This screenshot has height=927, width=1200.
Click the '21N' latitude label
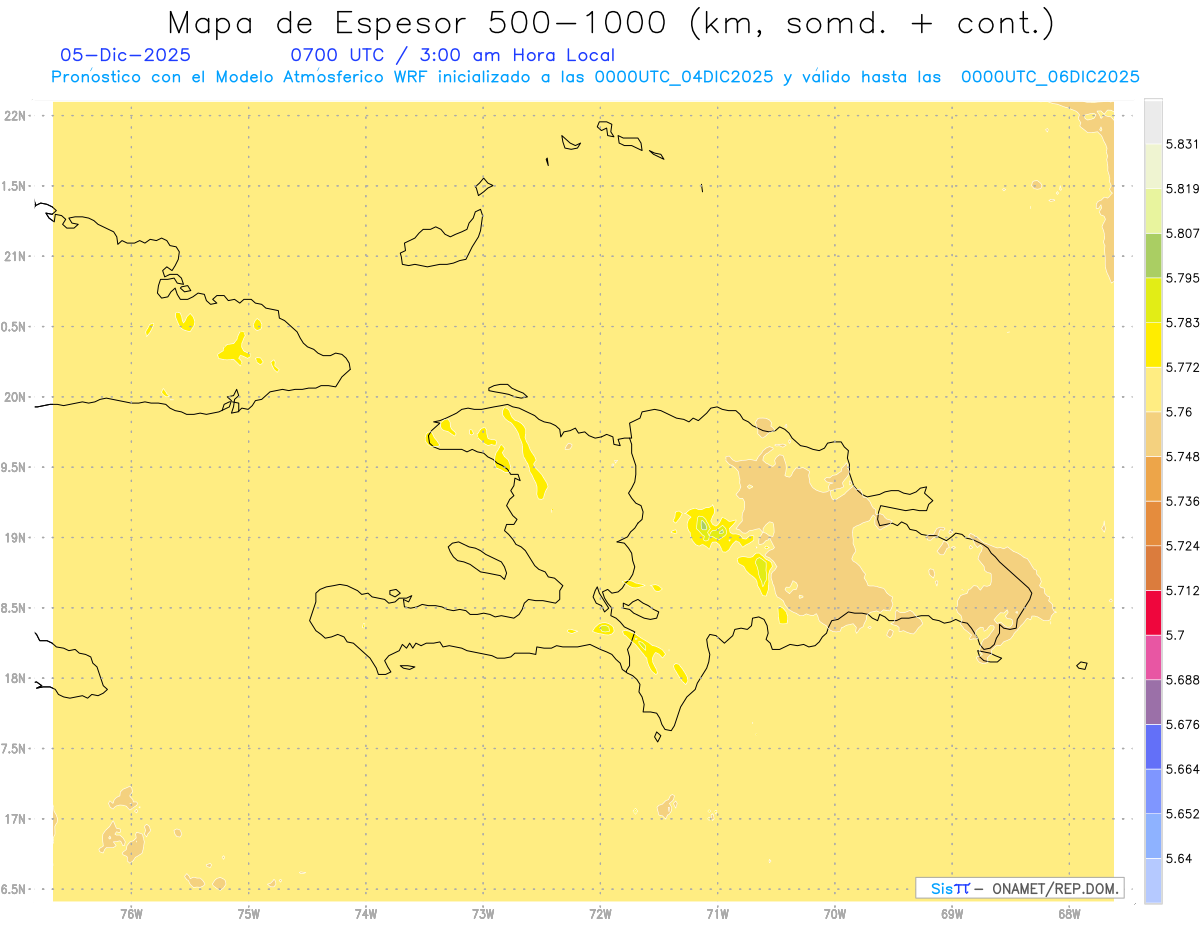tap(14, 256)
